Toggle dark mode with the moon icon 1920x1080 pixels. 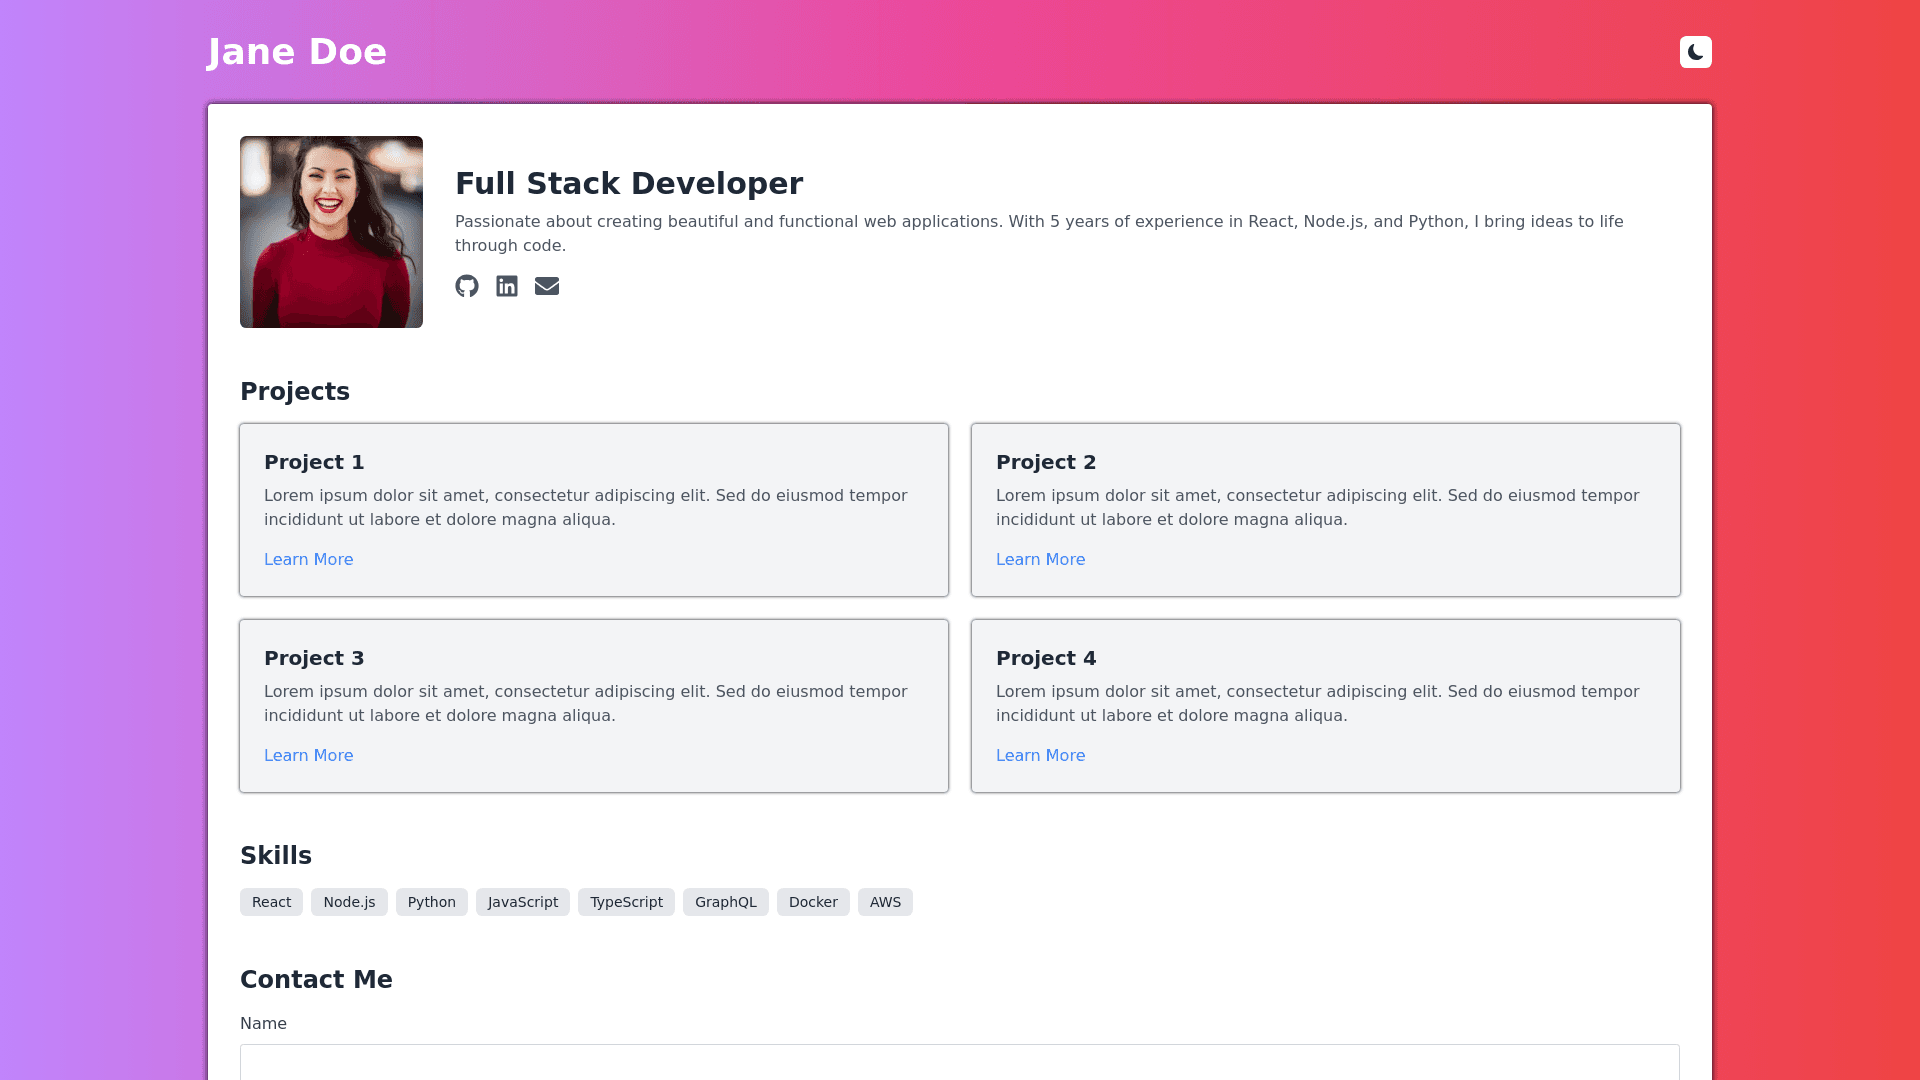click(x=1695, y=52)
